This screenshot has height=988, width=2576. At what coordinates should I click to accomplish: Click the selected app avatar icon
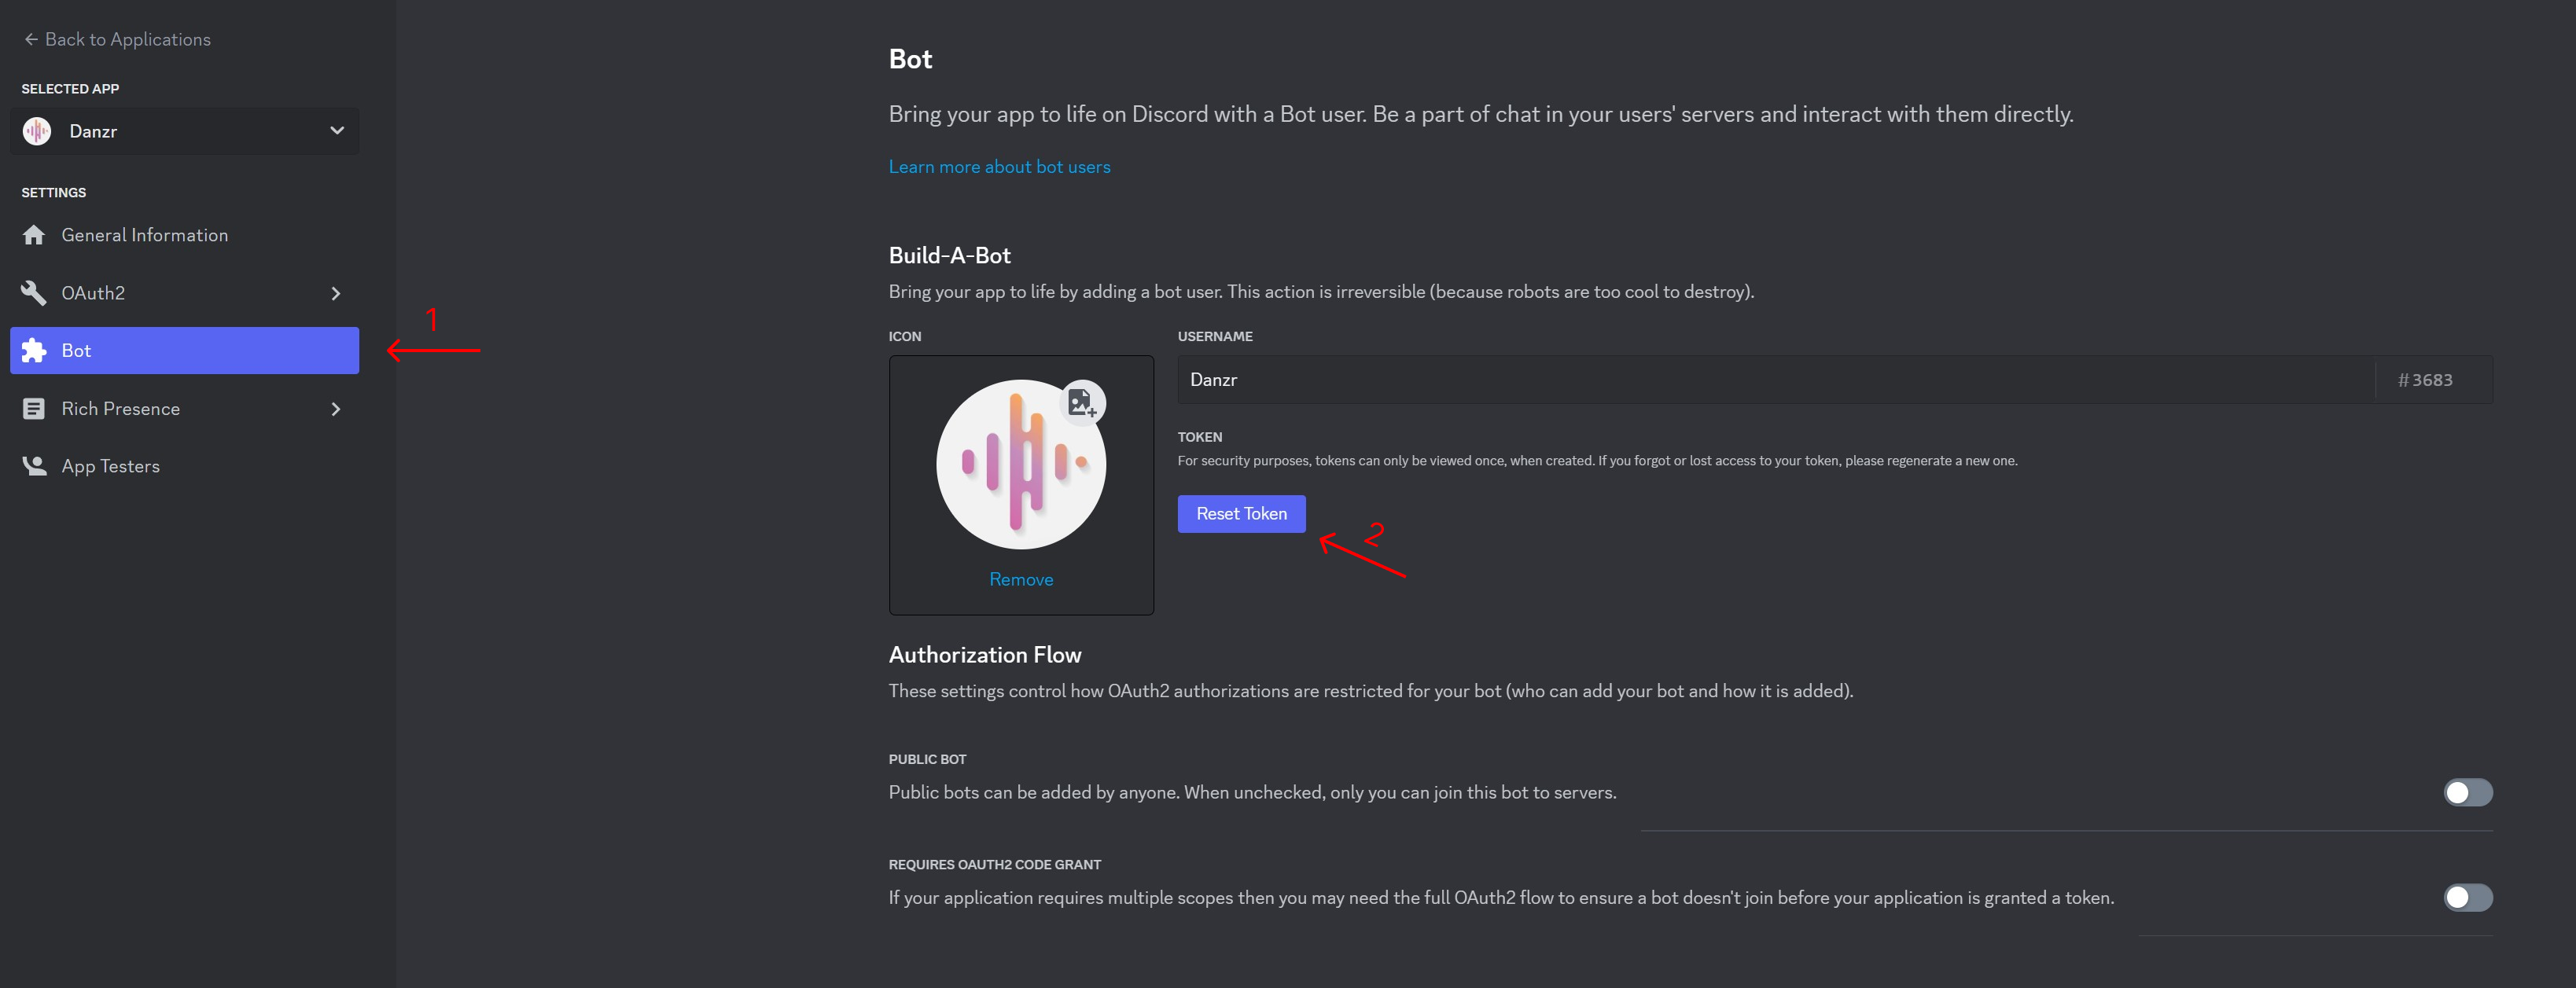tap(36, 130)
